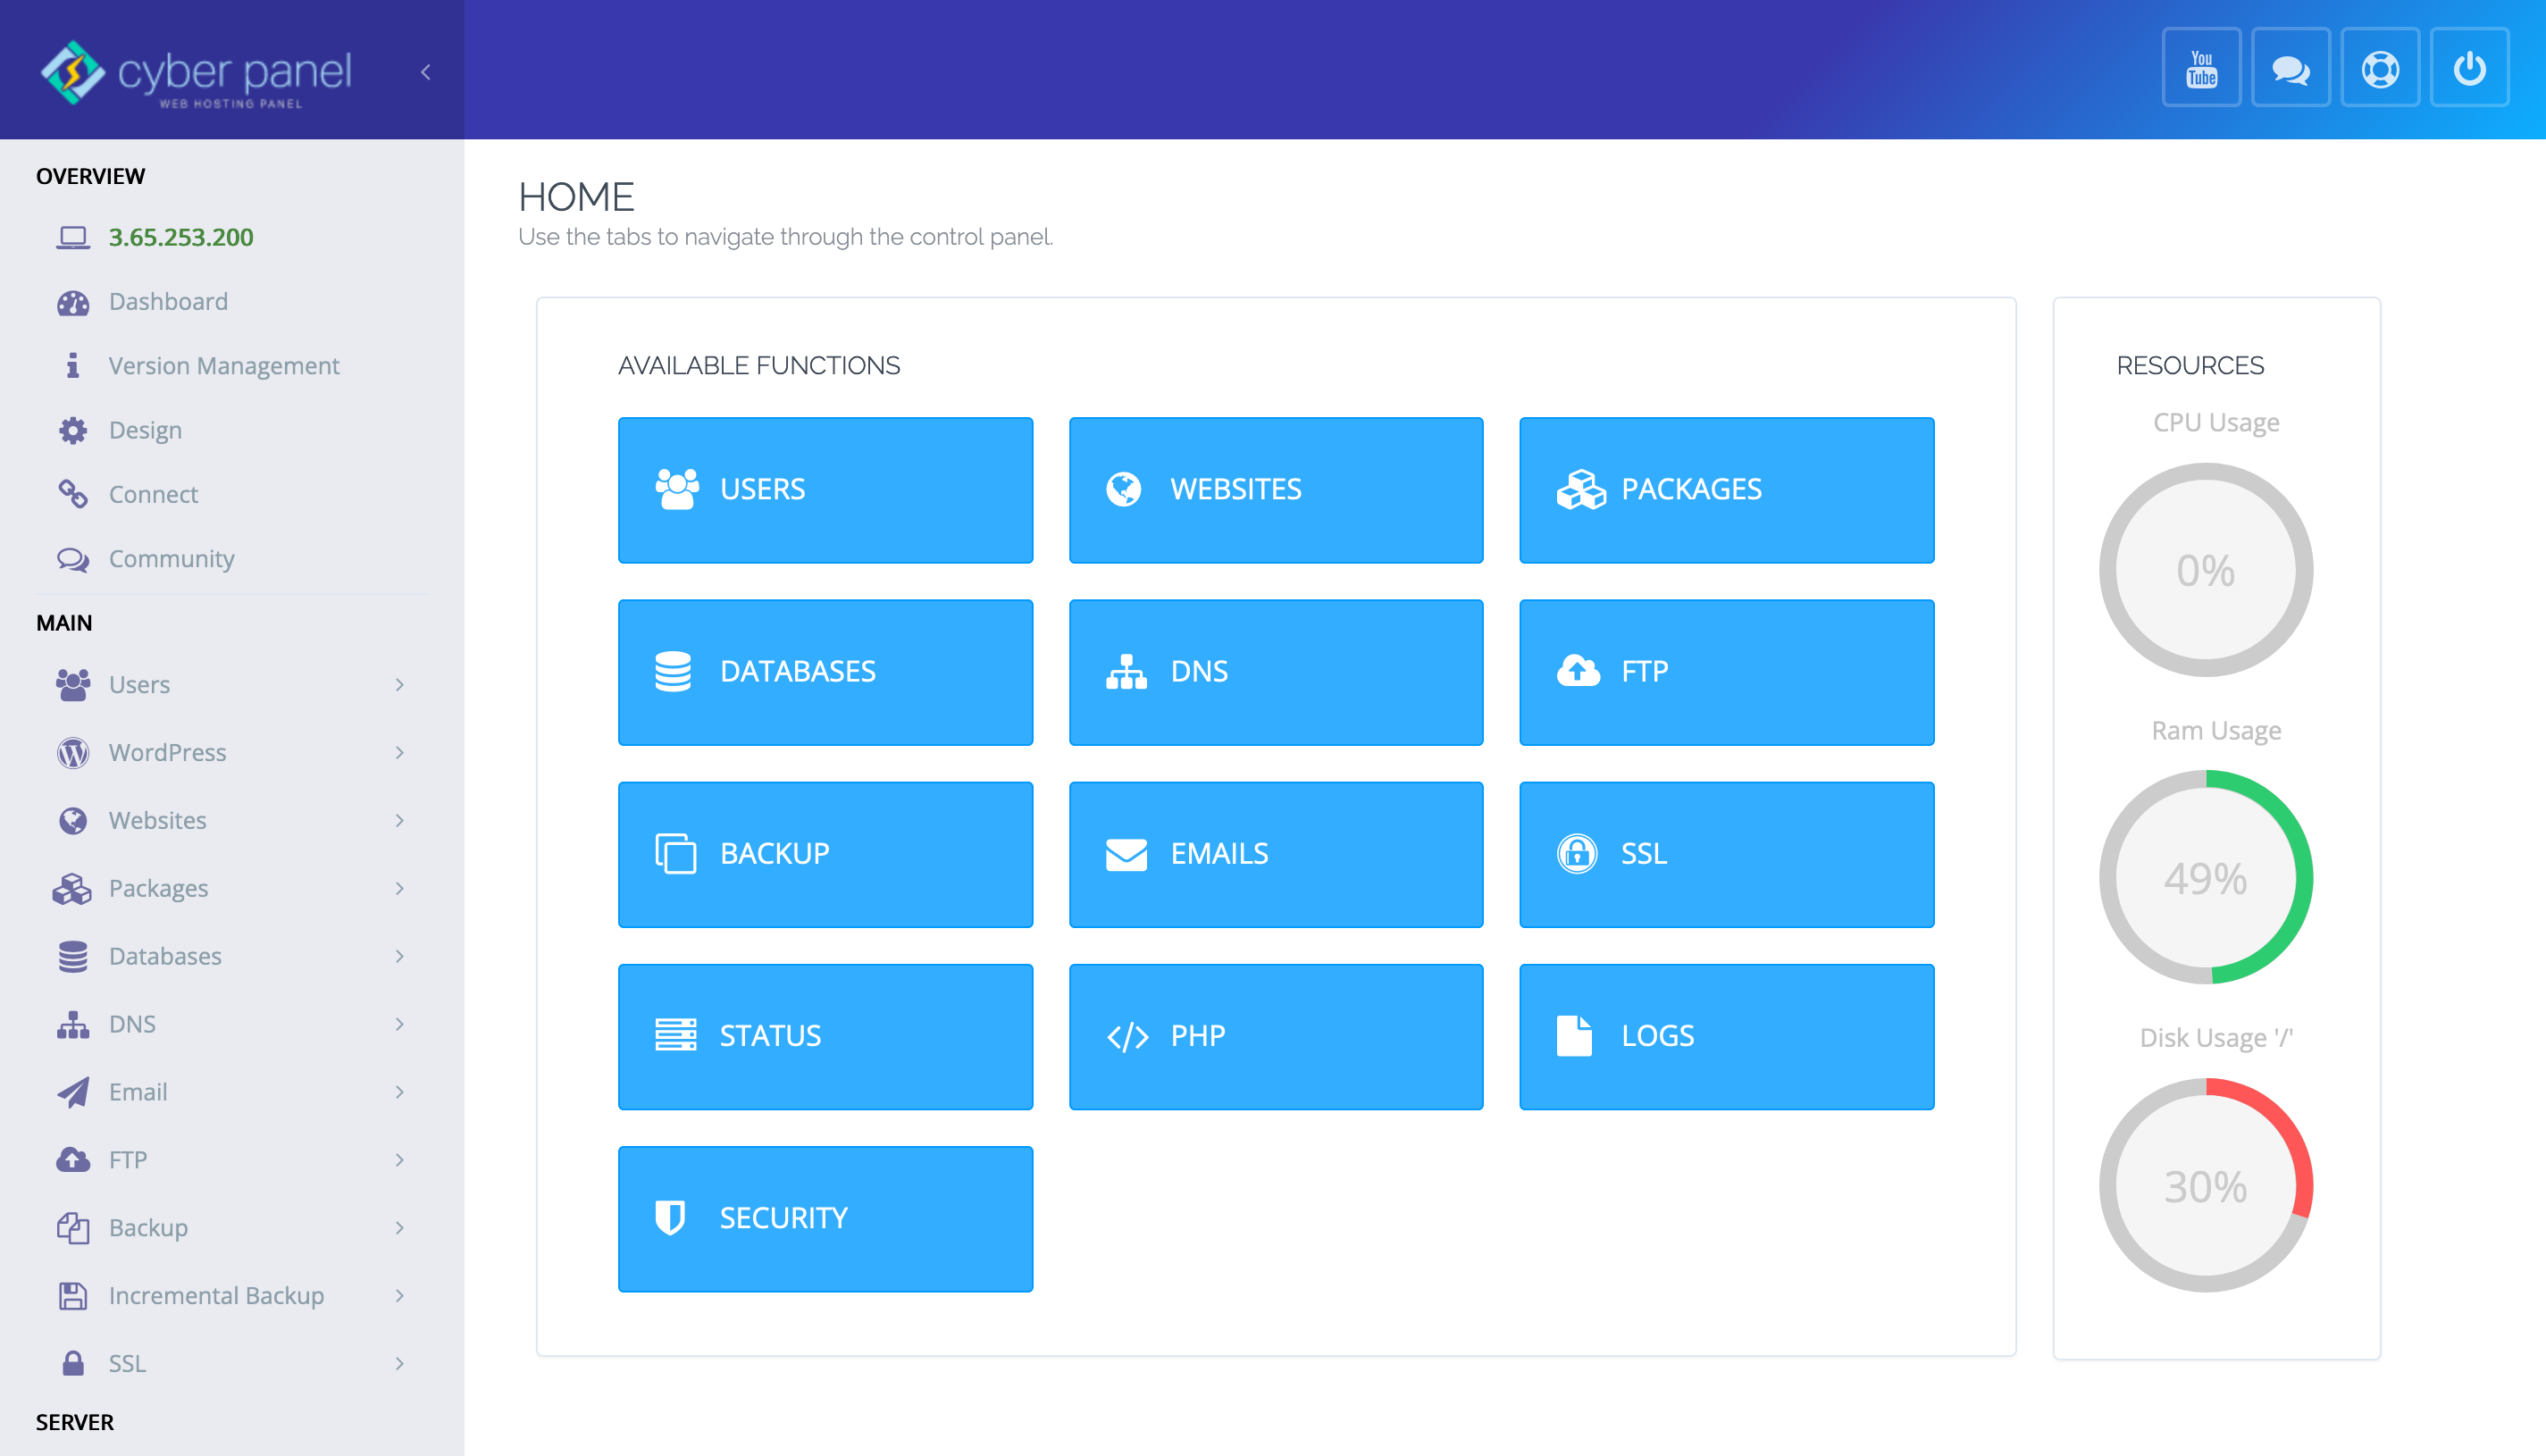
Task: Navigate to the Dashboard overview
Action: click(x=168, y=301)
